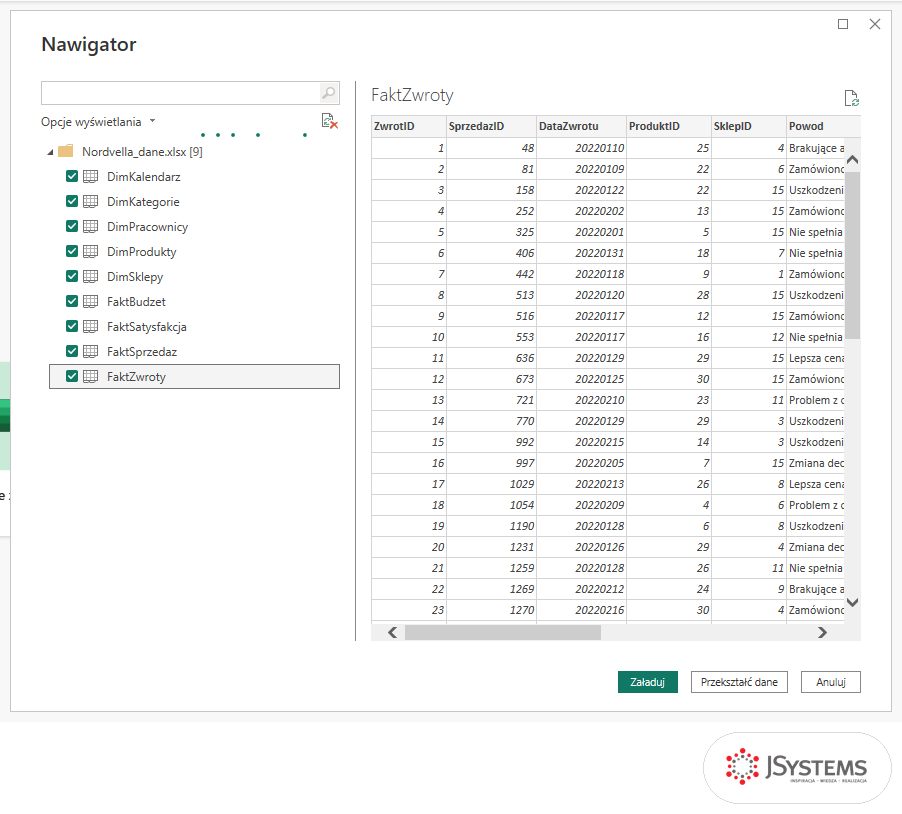This screenshot has width=902, height=814.
Task: Click the horizontal scrollbar thumb of preview
Action: [503, 633]
